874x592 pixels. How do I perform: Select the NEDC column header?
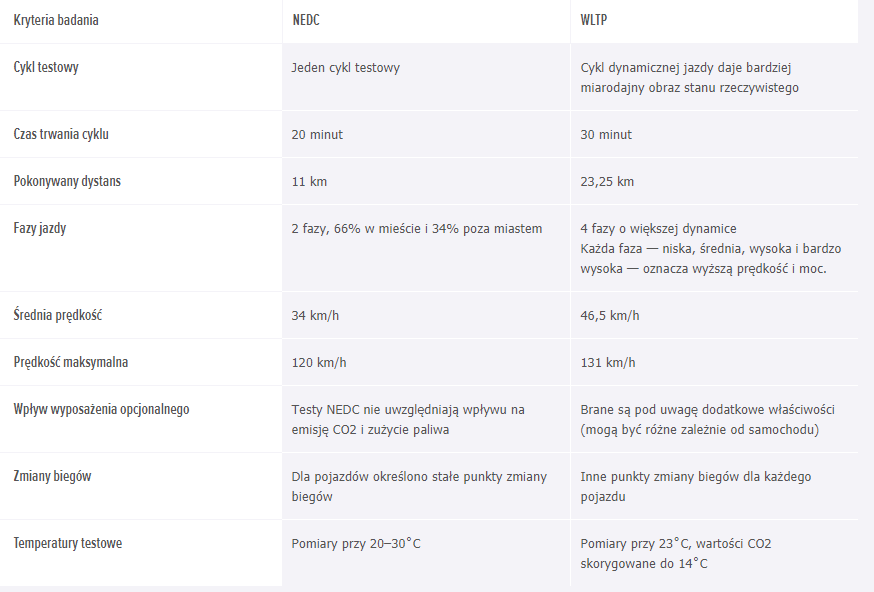305,20
